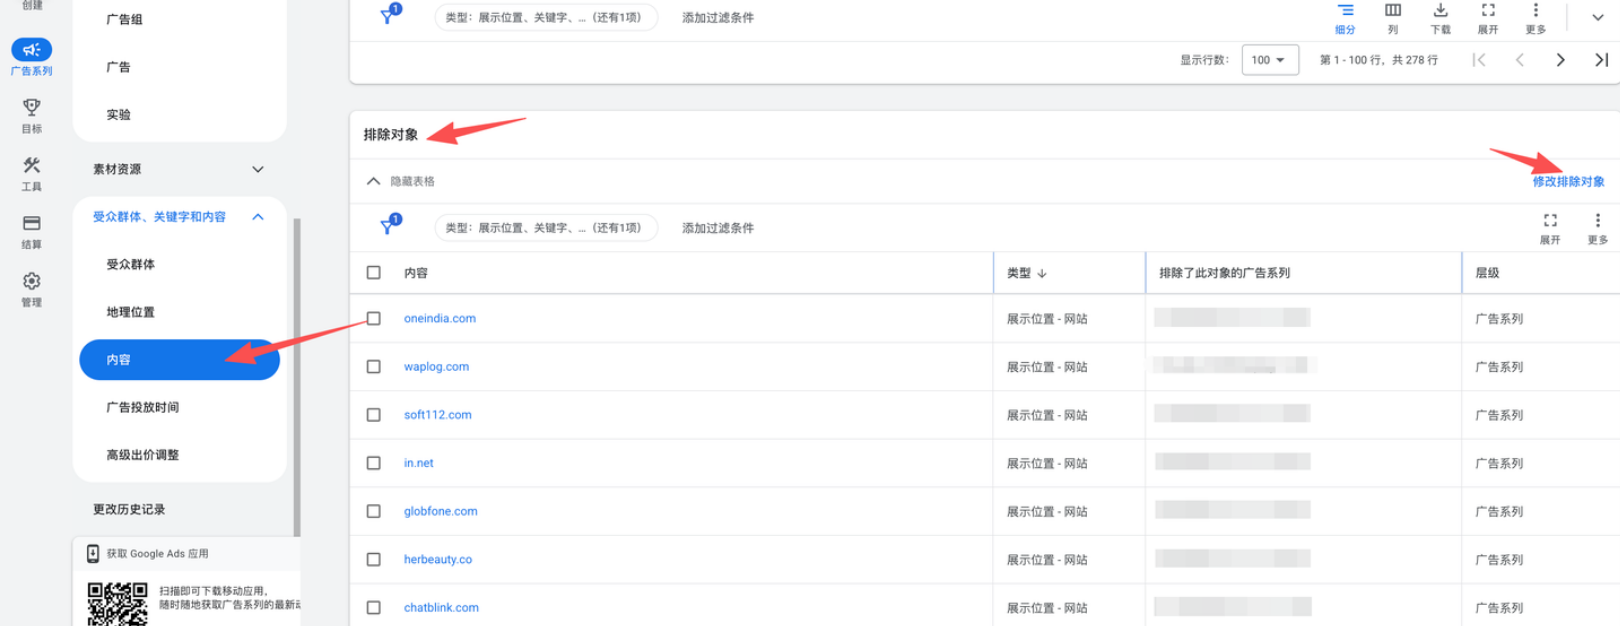Collapse table with 隐藏表格 chevron
The width and height of the screenshot is (1620, 626).
373,181
